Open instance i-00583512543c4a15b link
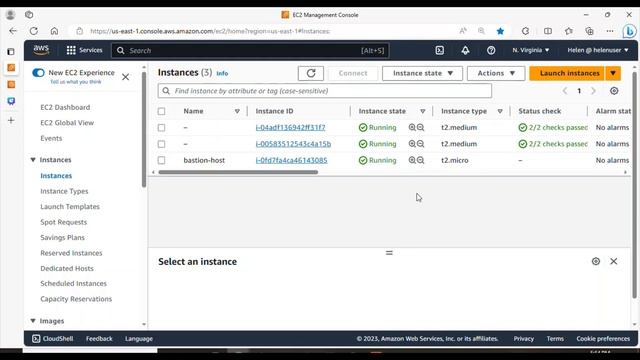640x360 pixels. (x=293, y=144)
